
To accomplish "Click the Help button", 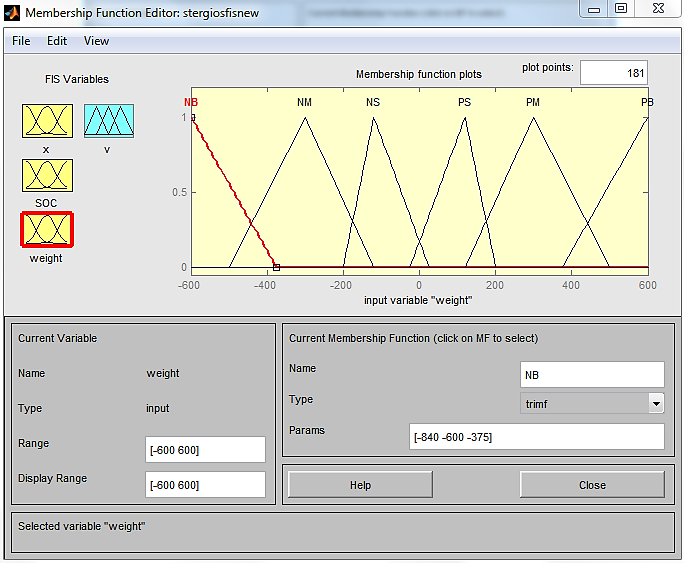I will coord(360,485).
